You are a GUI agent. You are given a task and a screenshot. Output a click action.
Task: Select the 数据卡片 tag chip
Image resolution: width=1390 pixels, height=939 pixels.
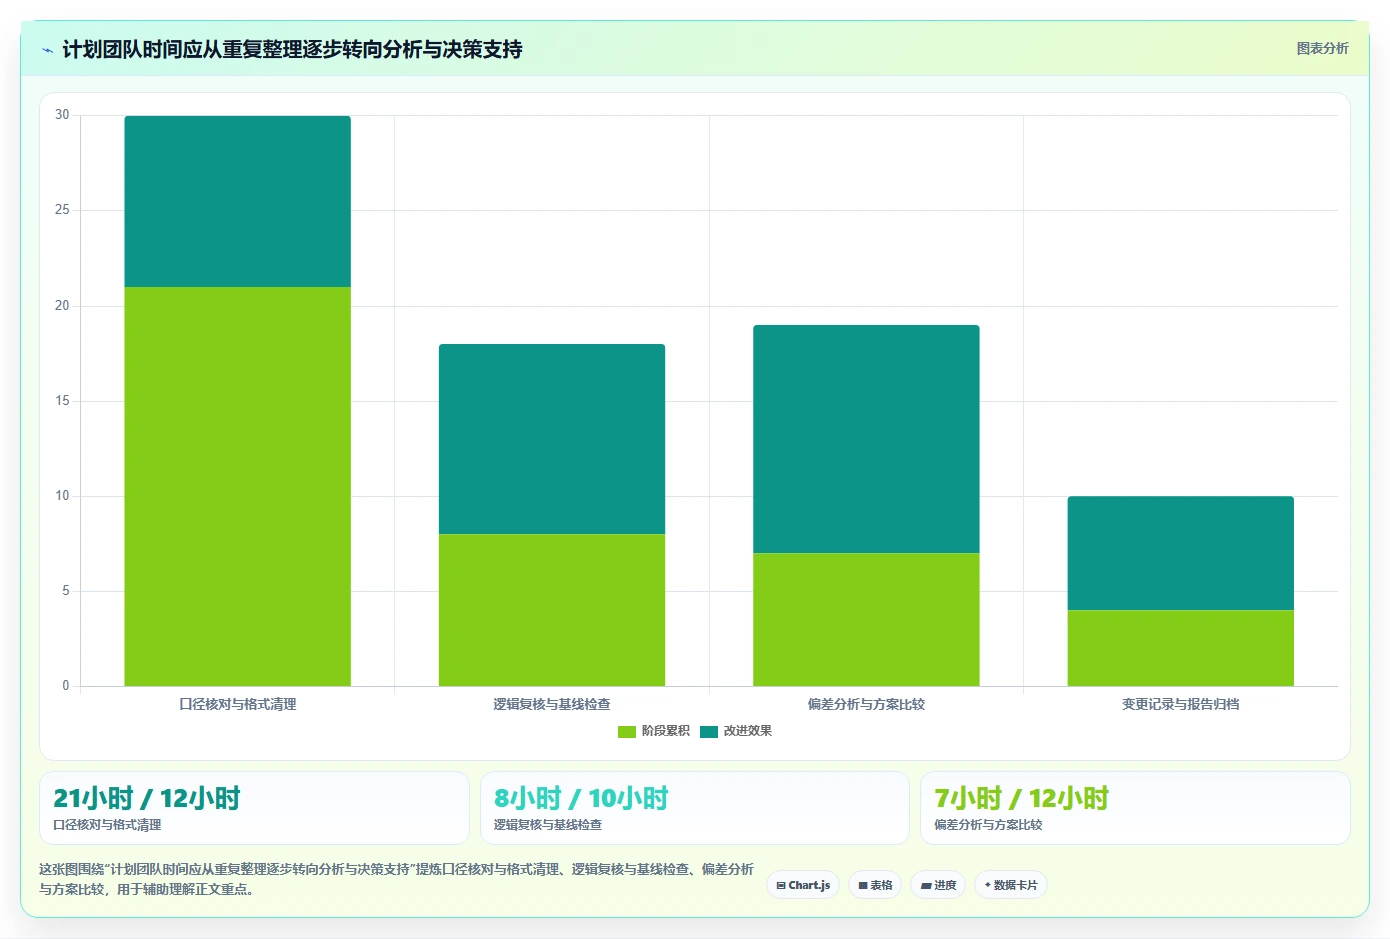[x=1011, y=885]
